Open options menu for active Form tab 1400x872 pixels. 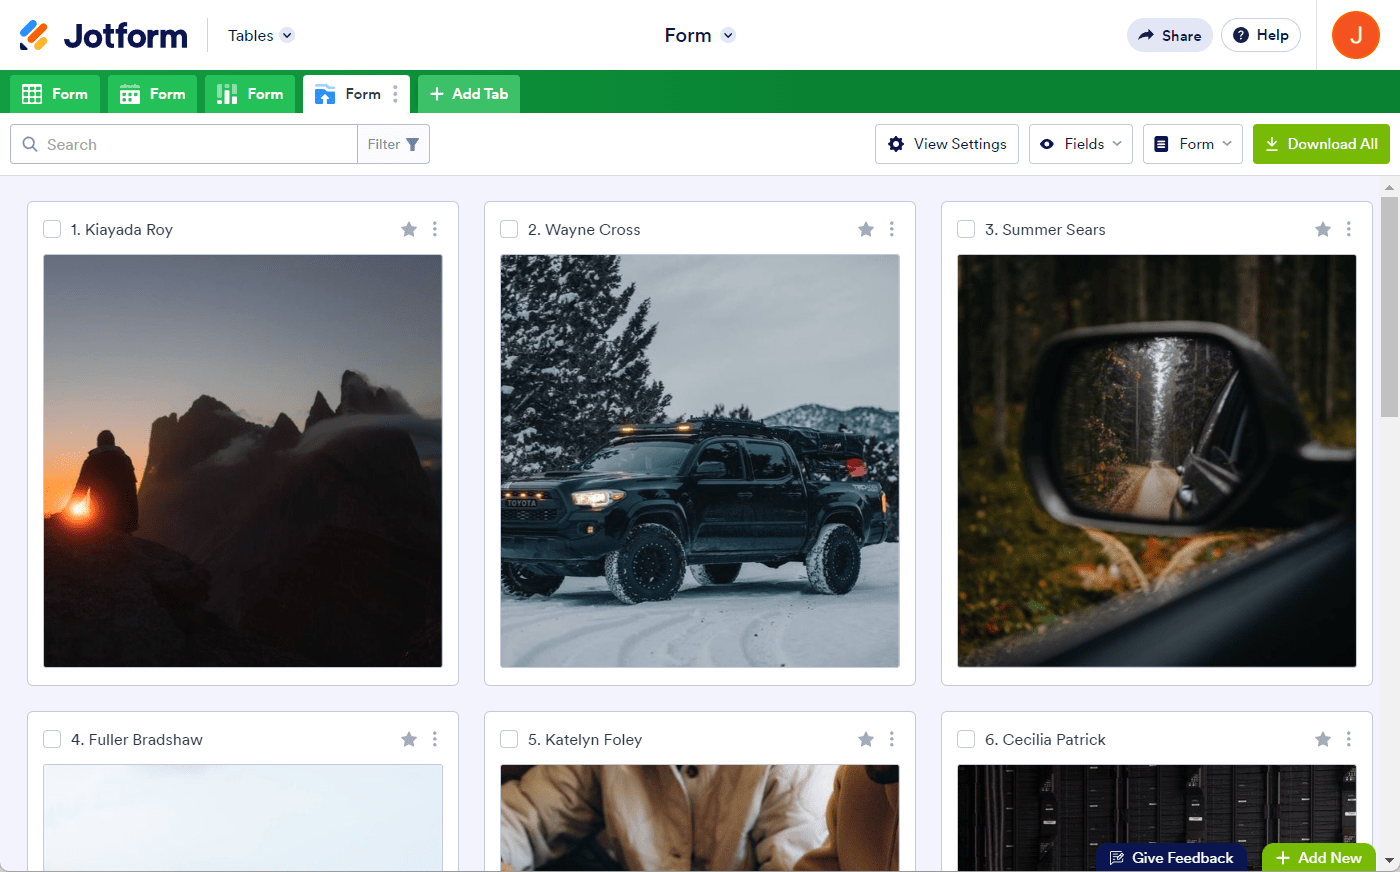[x=396, y=94]
